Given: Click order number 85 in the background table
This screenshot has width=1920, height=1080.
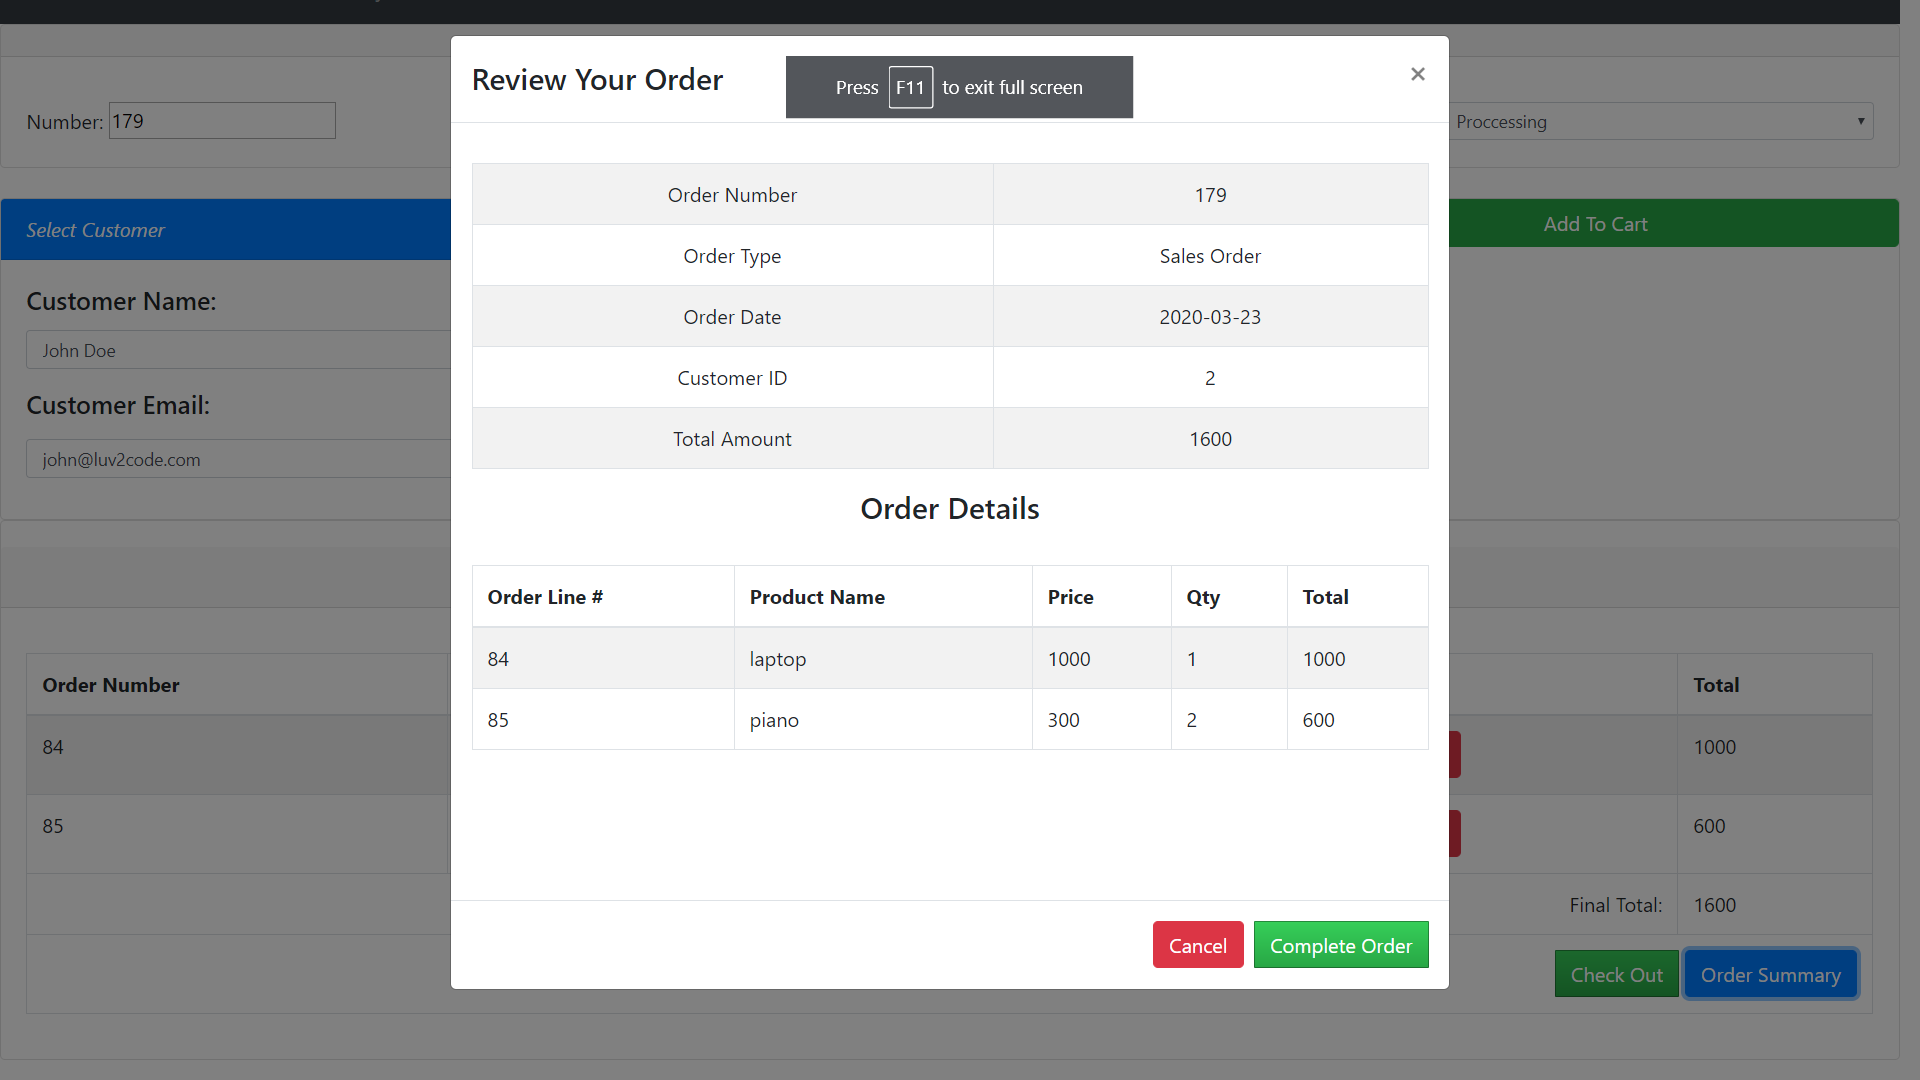Looking at the screenshot, I should coord(50,826).
